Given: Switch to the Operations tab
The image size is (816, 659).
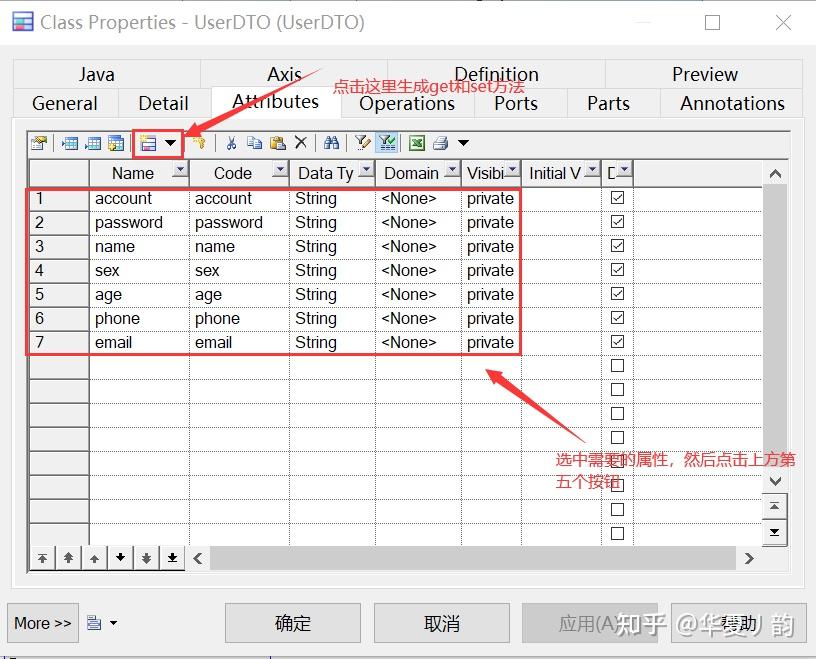Looking at the screenshot, I should click(406, 103).
